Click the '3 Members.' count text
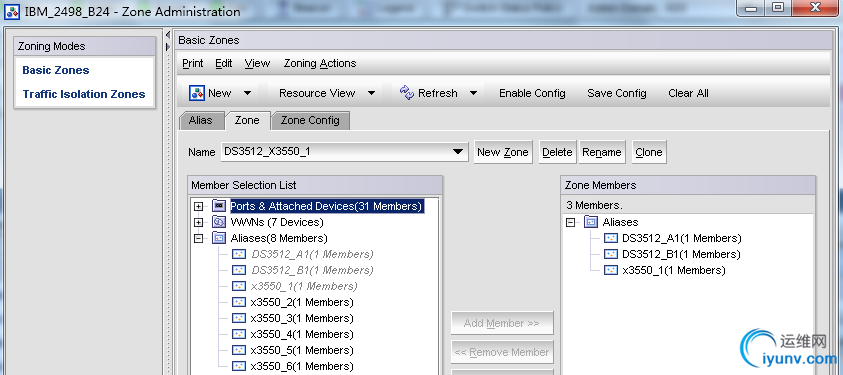 pos(594,205)
